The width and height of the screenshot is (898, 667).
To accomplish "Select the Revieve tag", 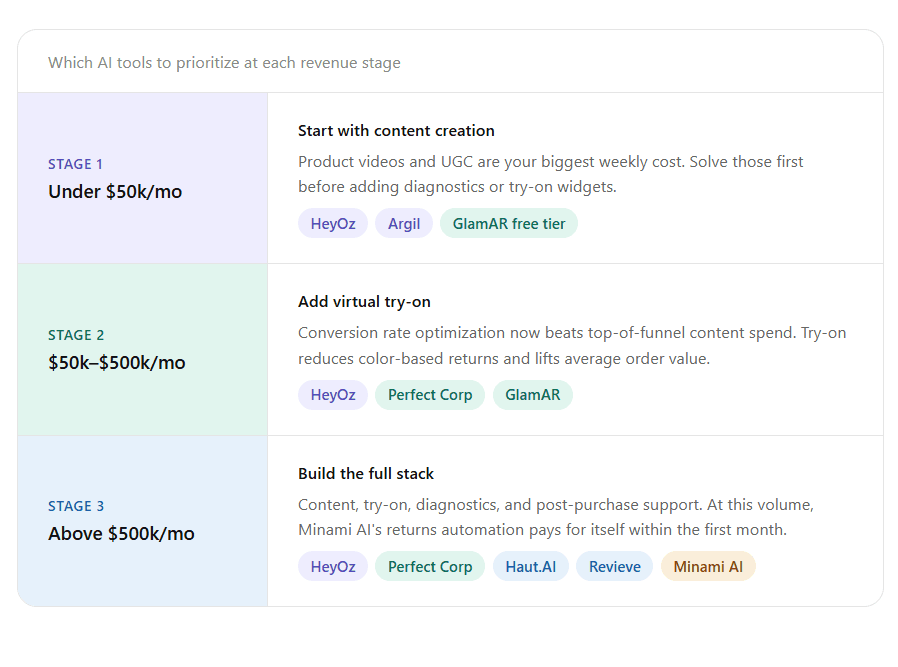I will 615,567.
